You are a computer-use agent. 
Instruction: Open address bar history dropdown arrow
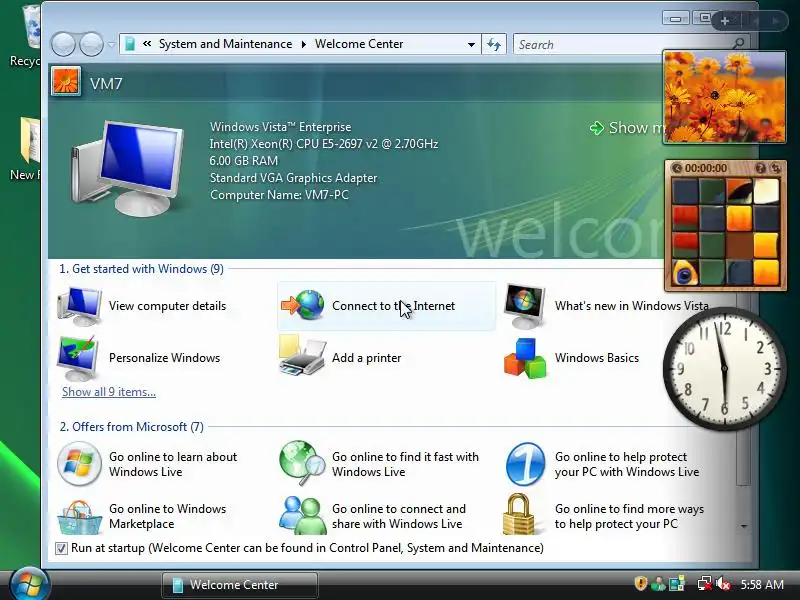pyautogui.click(x=471, y=44)
